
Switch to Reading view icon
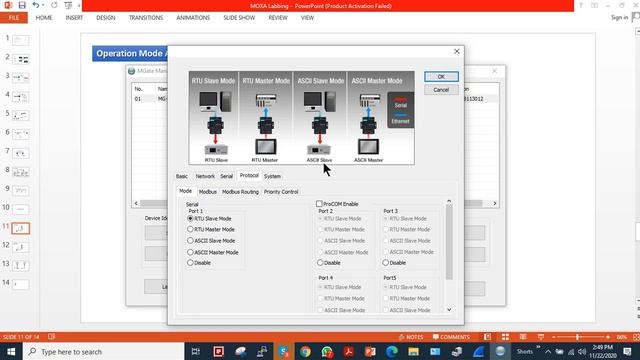pos(523,337)
